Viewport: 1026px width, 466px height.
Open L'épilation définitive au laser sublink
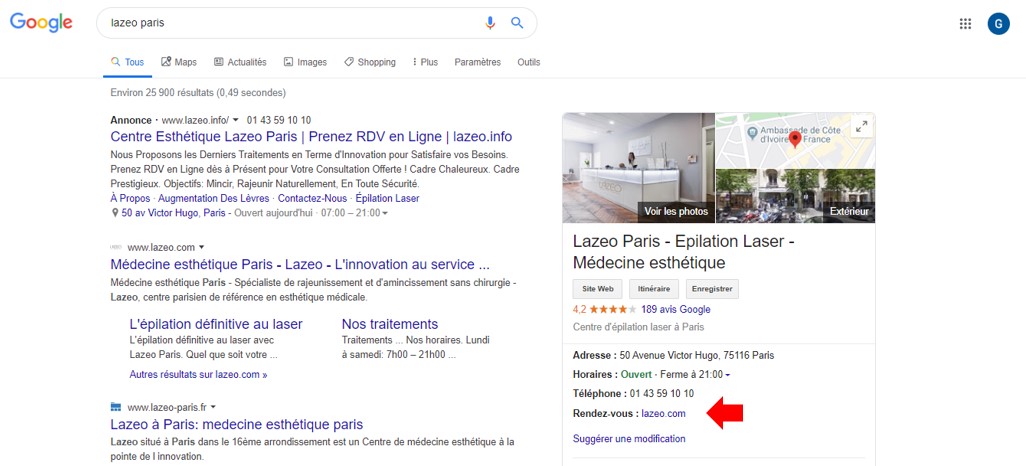(217, 324)
